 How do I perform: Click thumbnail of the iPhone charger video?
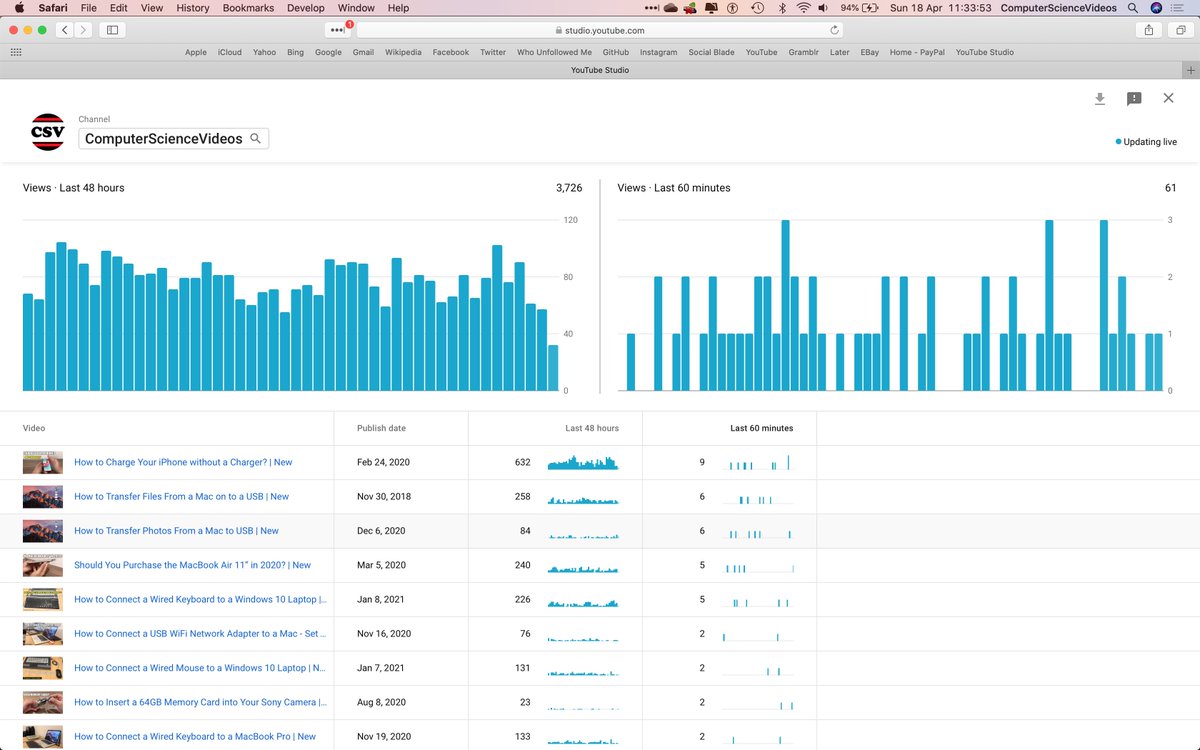click(x=43, y=463)
